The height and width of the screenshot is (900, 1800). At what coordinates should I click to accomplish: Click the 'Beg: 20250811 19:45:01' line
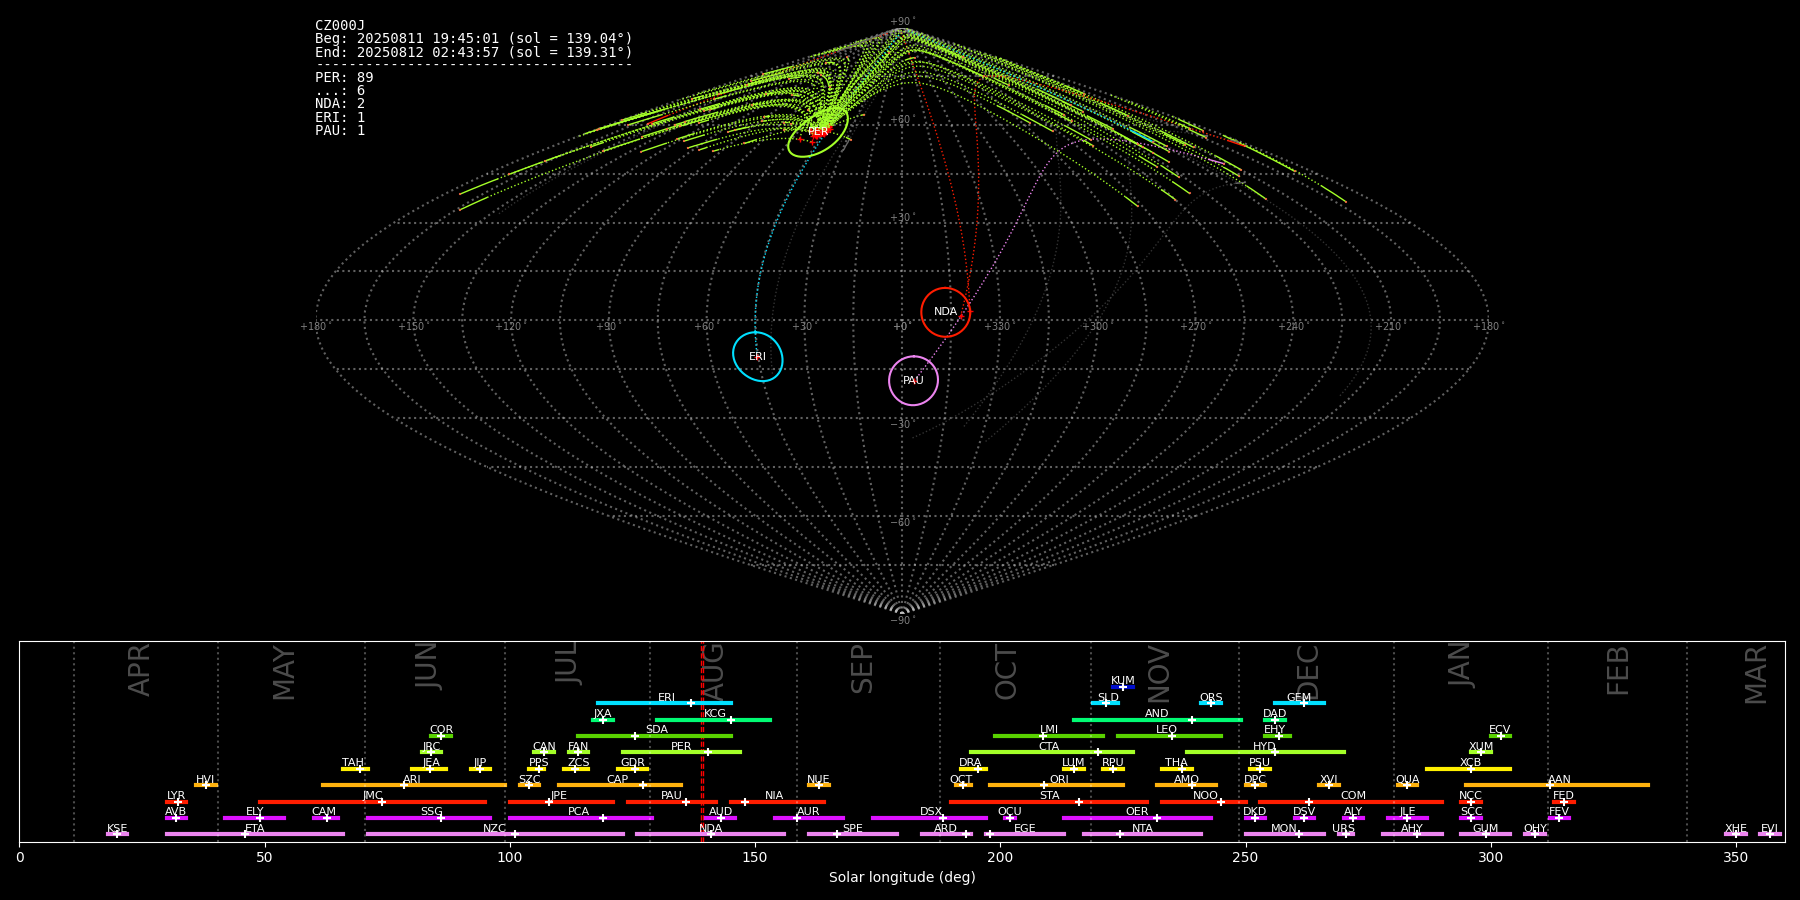pos(474,39)
